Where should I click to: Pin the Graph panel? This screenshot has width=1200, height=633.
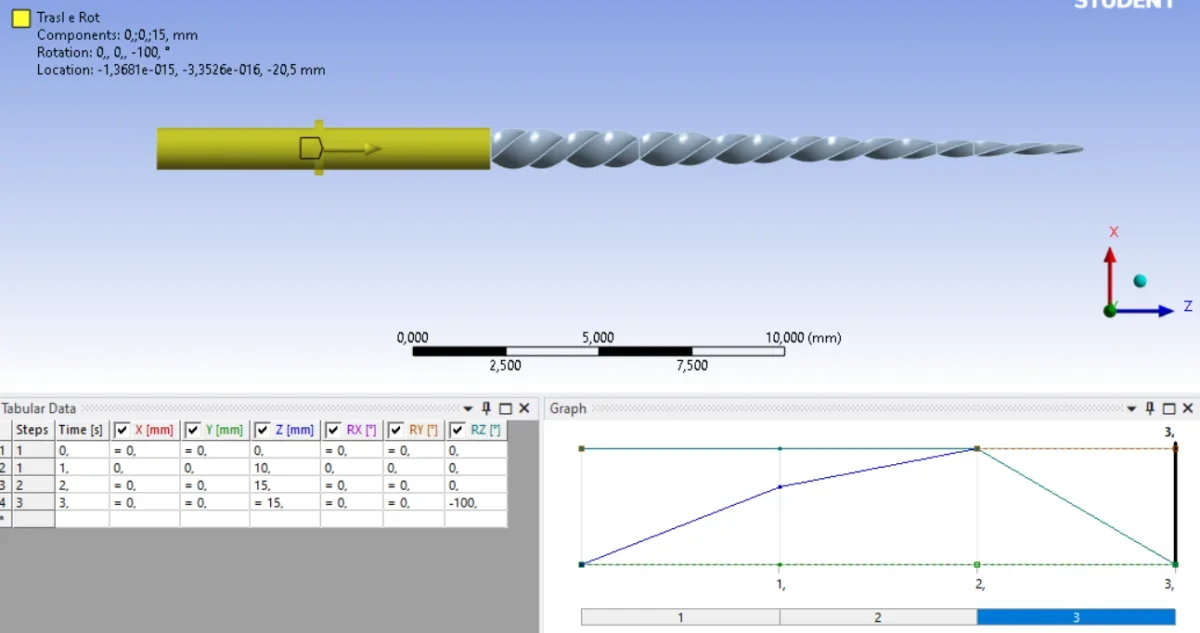tap(1150, 408)
